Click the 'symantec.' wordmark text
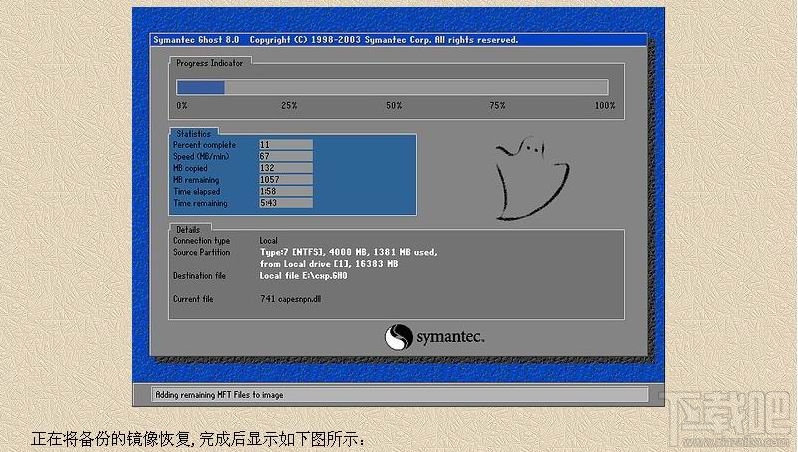This screenshot has width=798, height=452. [450, 337]
